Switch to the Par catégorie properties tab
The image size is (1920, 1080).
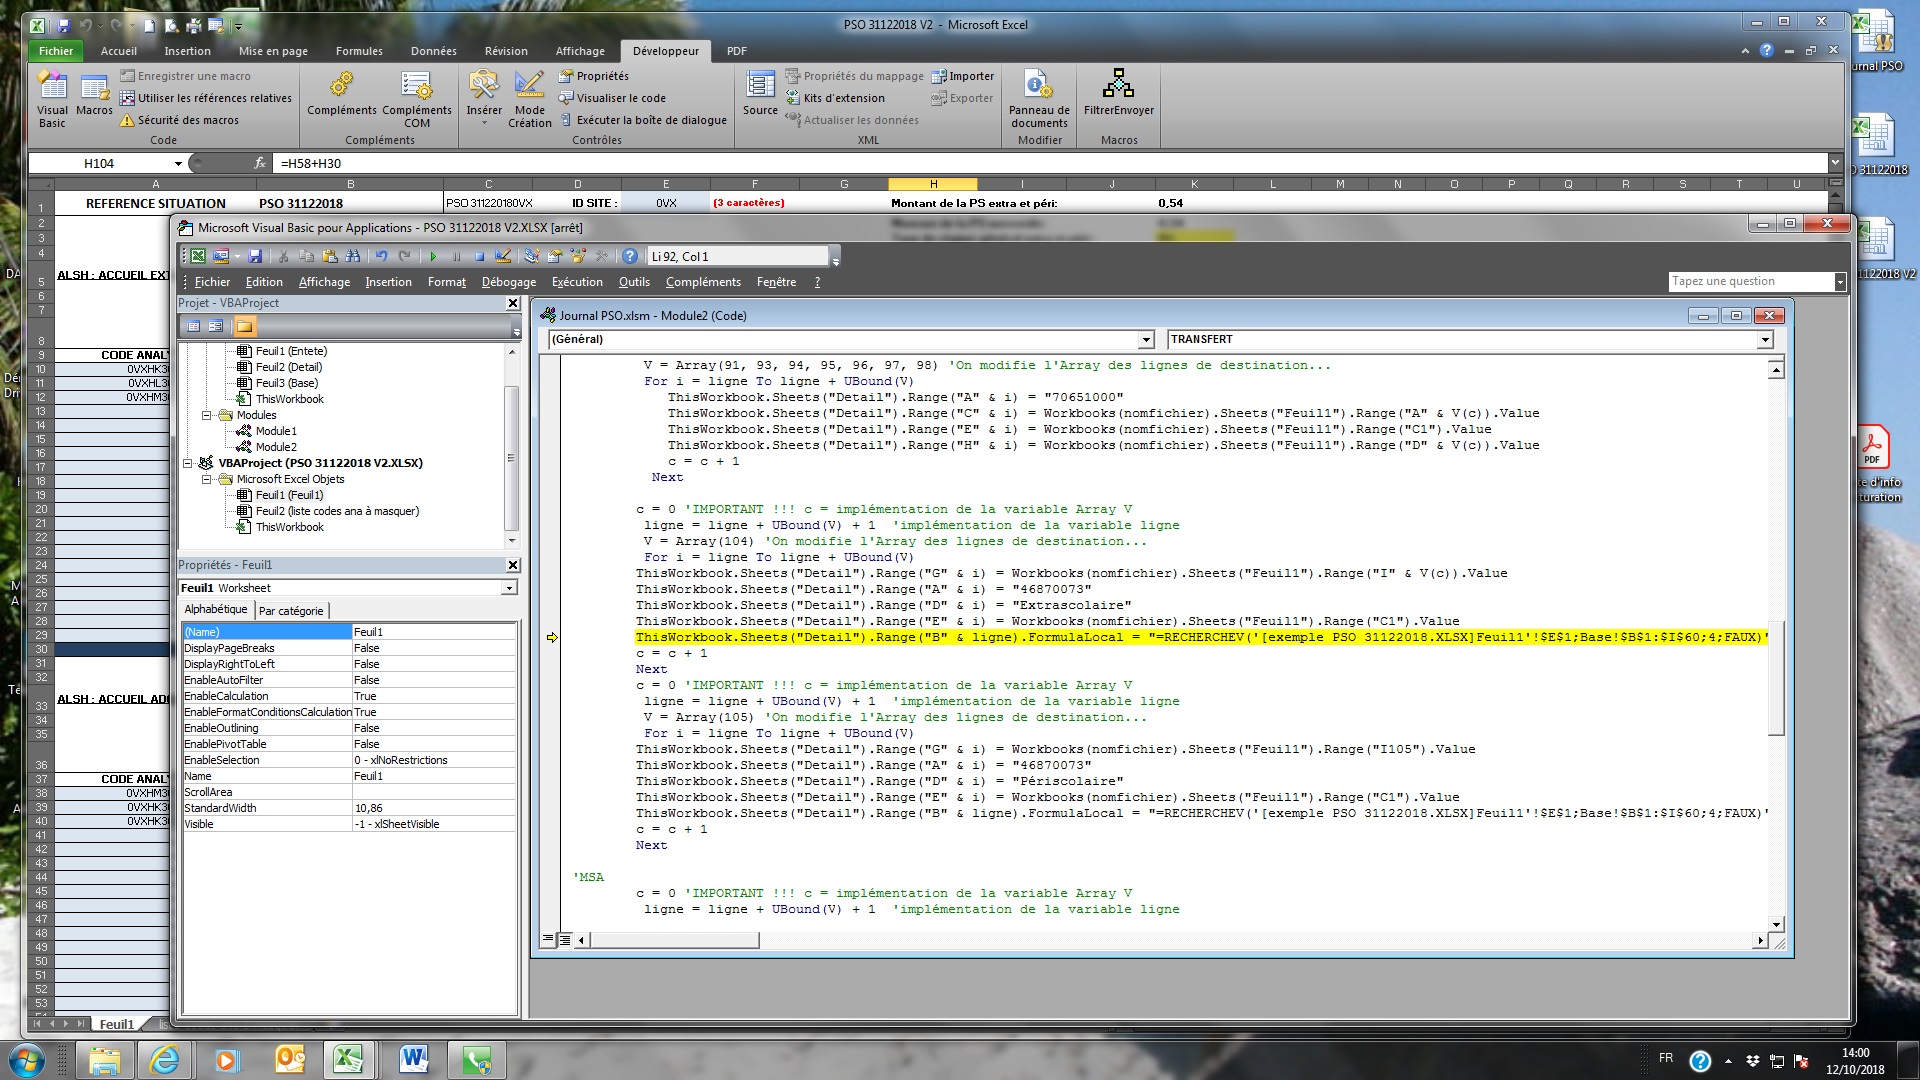(291, 610)
